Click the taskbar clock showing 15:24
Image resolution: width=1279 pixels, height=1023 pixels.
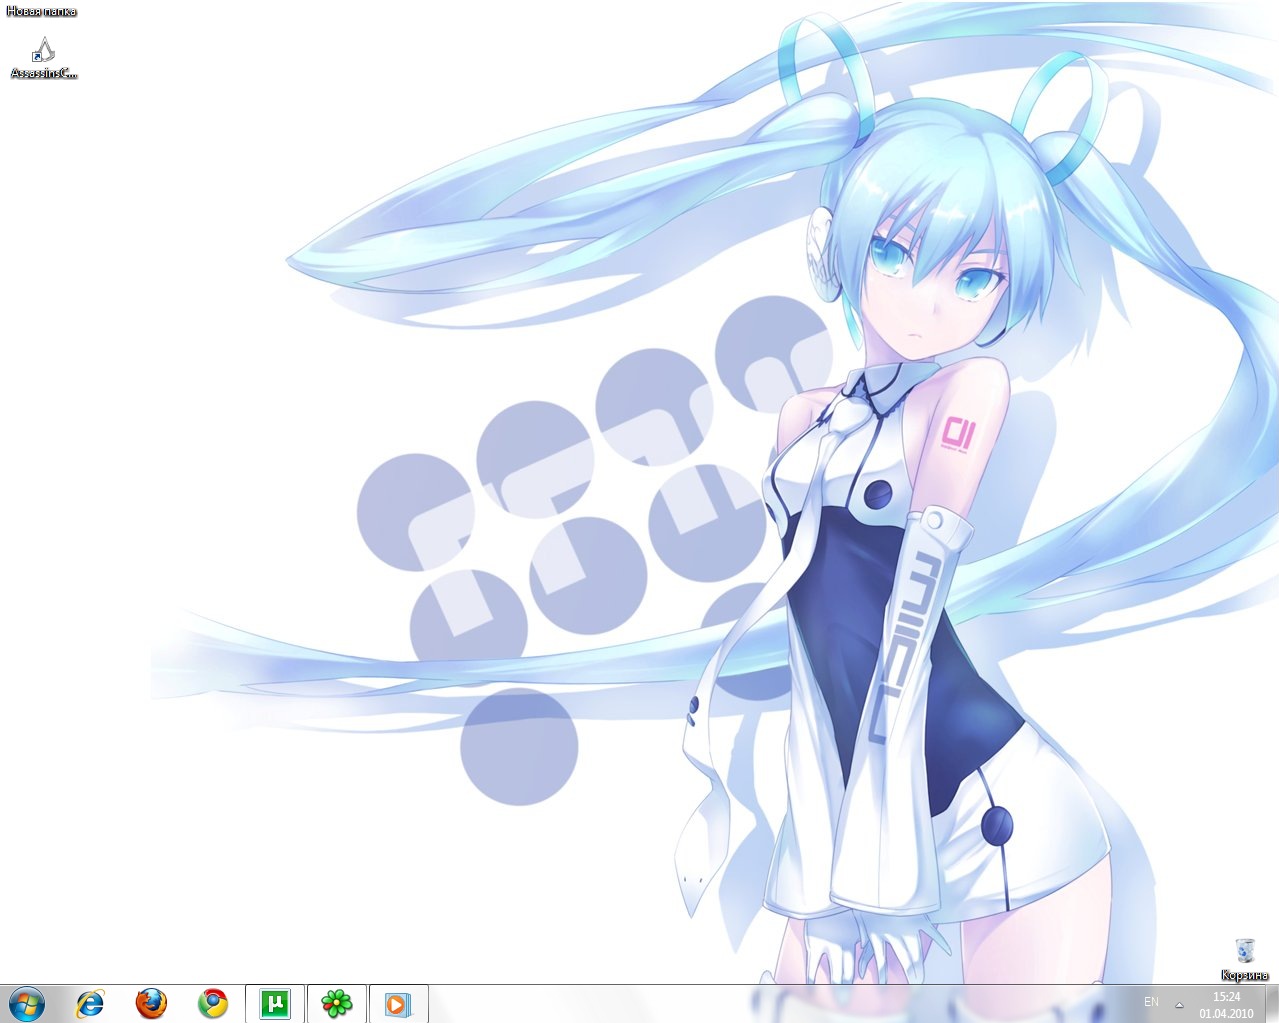coord(1226,997)
